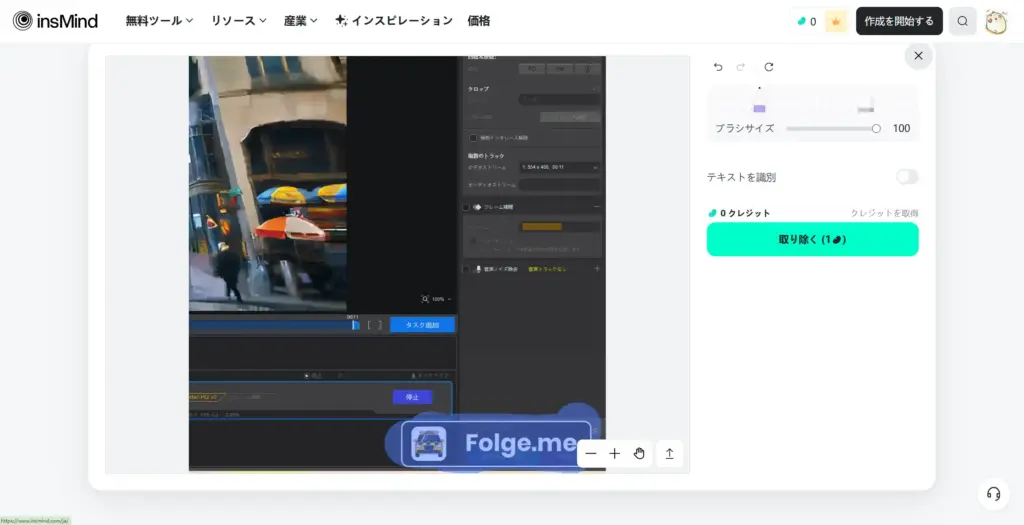Expand the 無料ツール menu

(x=159, y=21)
